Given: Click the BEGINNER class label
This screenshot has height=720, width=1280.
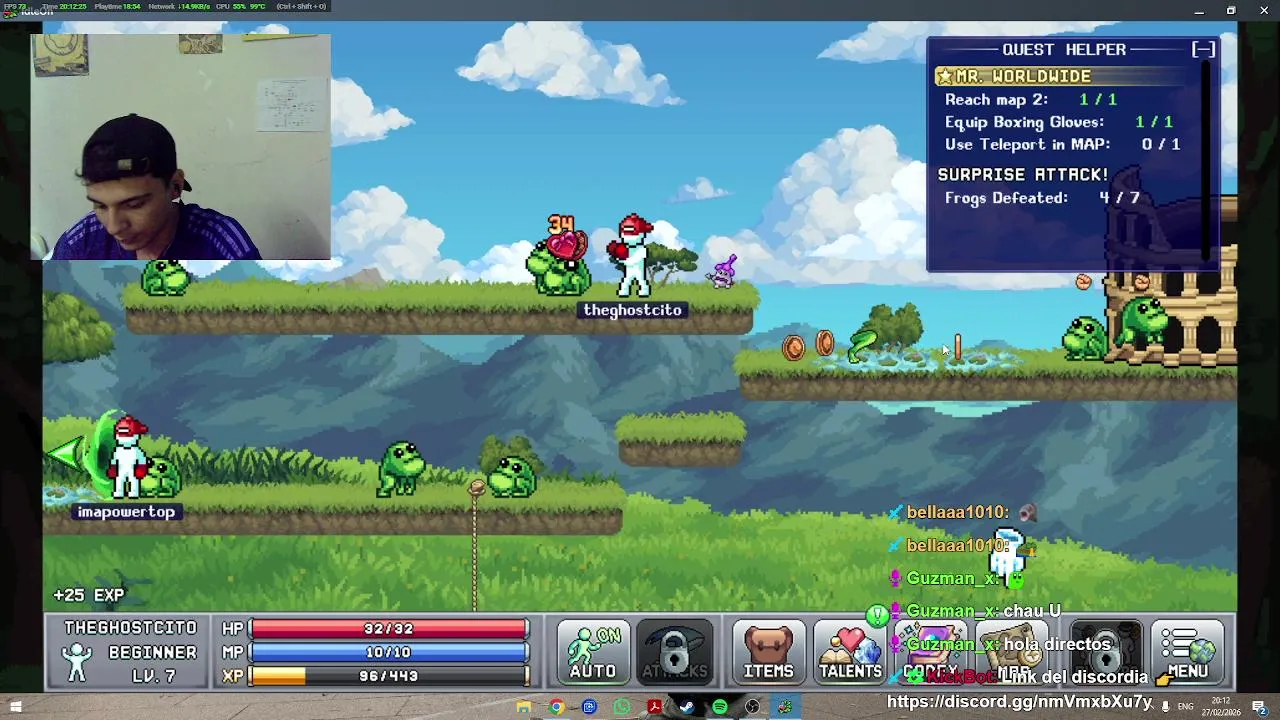Looking at the screenshot, I should (152, 652).
